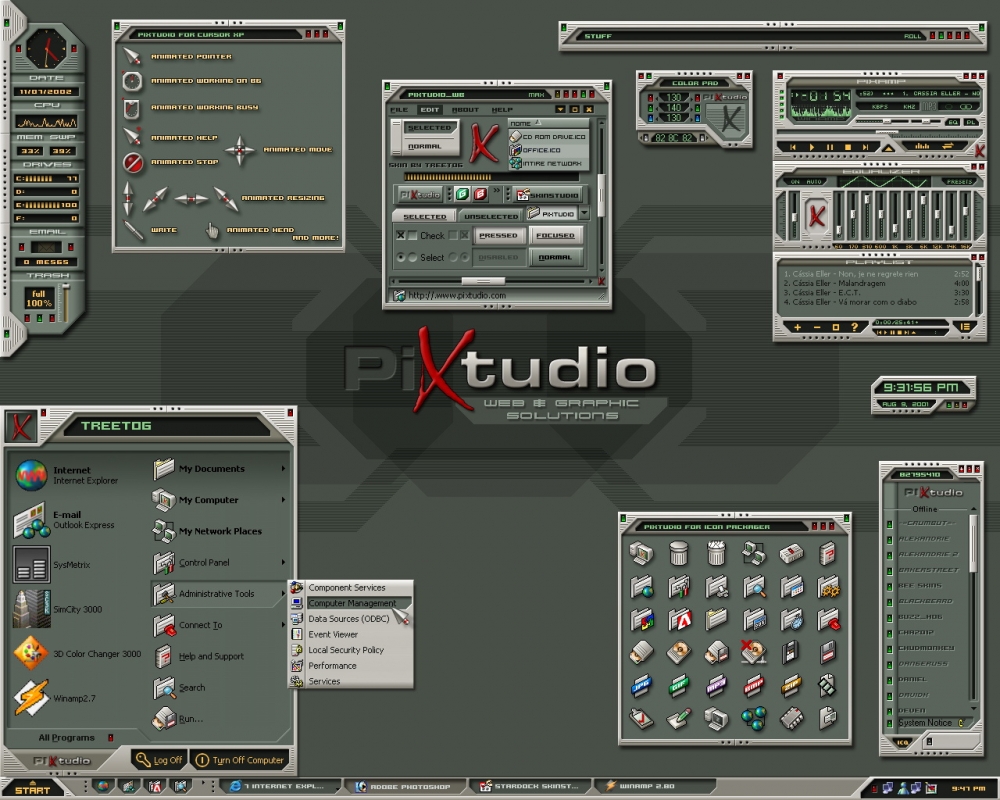
Task: Click the eject triangle in Pixamp
Action: point(888,148)
